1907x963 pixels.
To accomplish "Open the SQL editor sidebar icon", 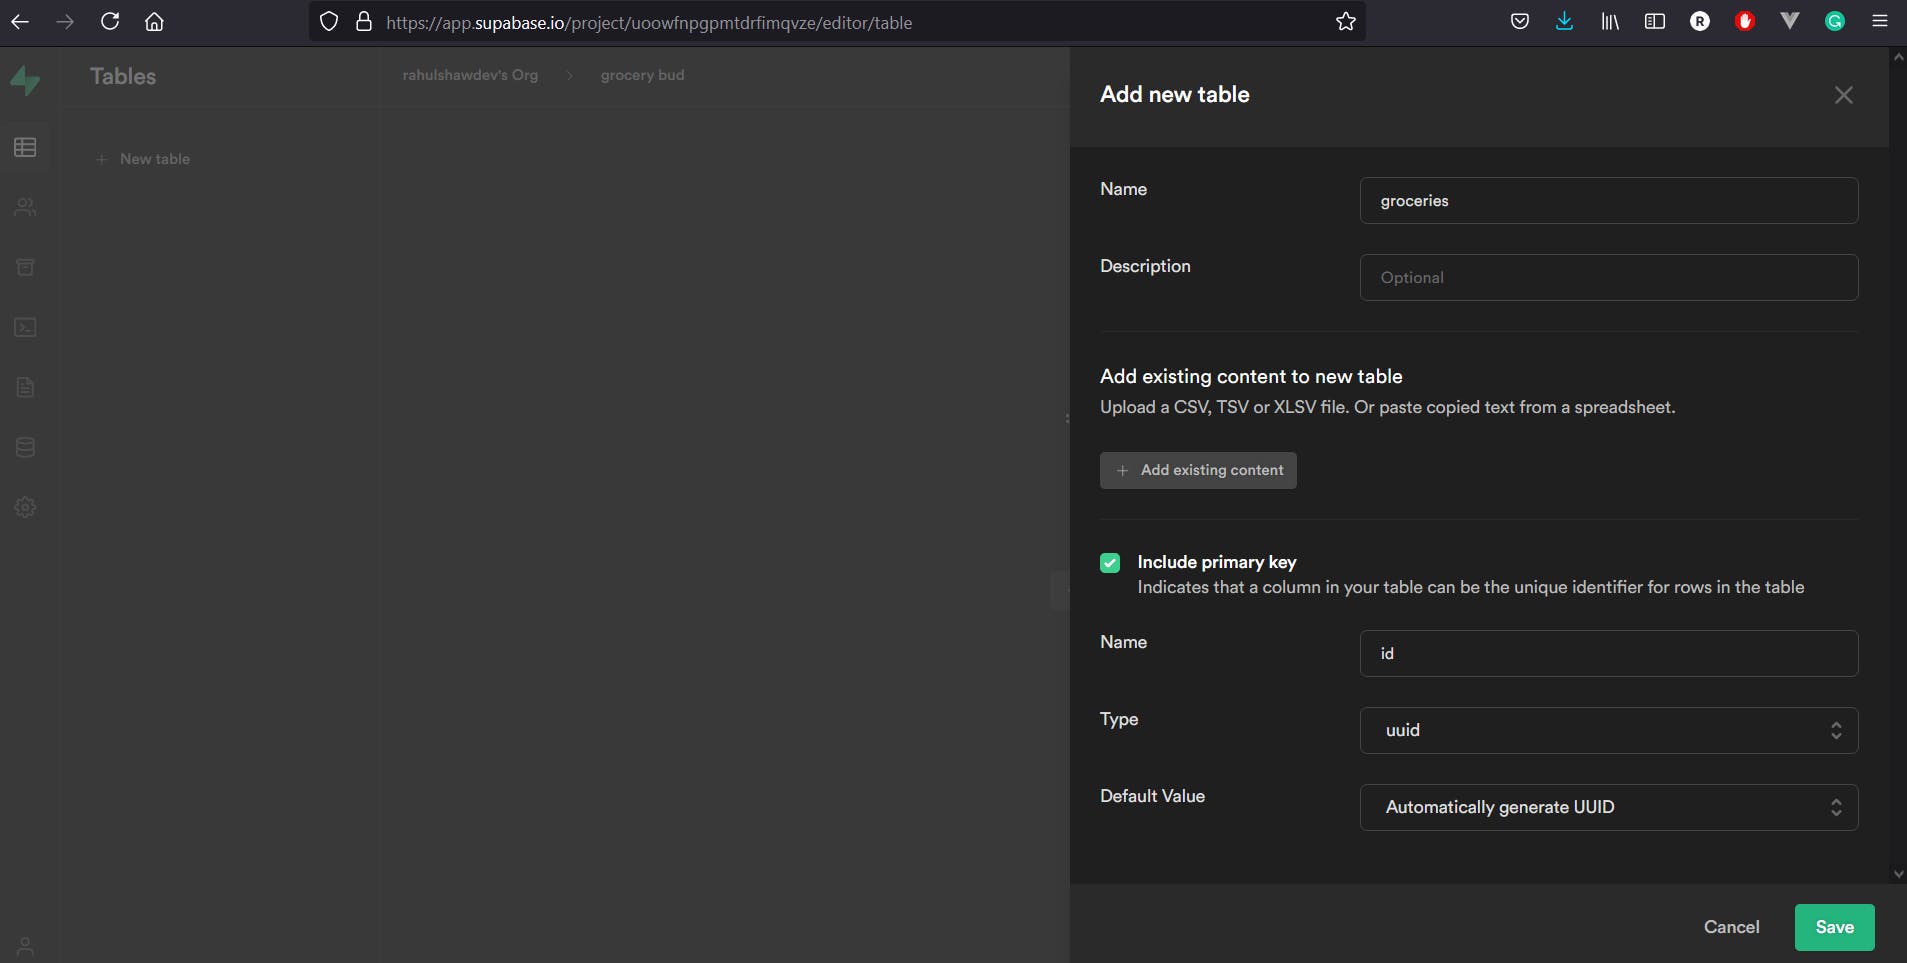I will pos(25,327).
